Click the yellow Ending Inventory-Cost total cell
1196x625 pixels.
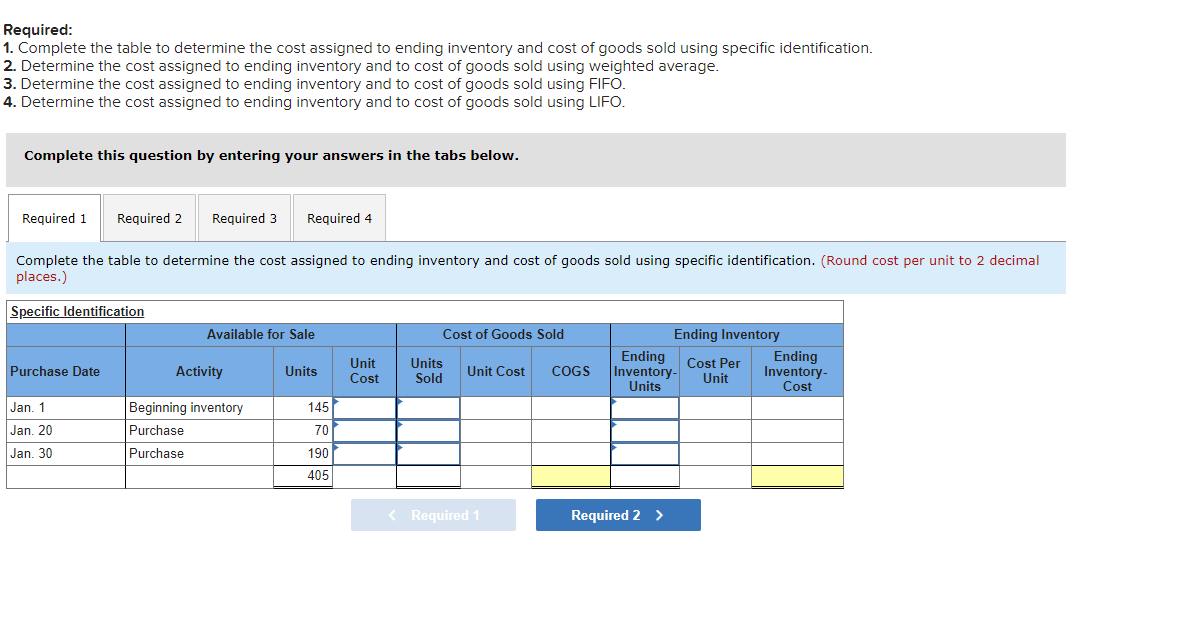coord(797,477)
